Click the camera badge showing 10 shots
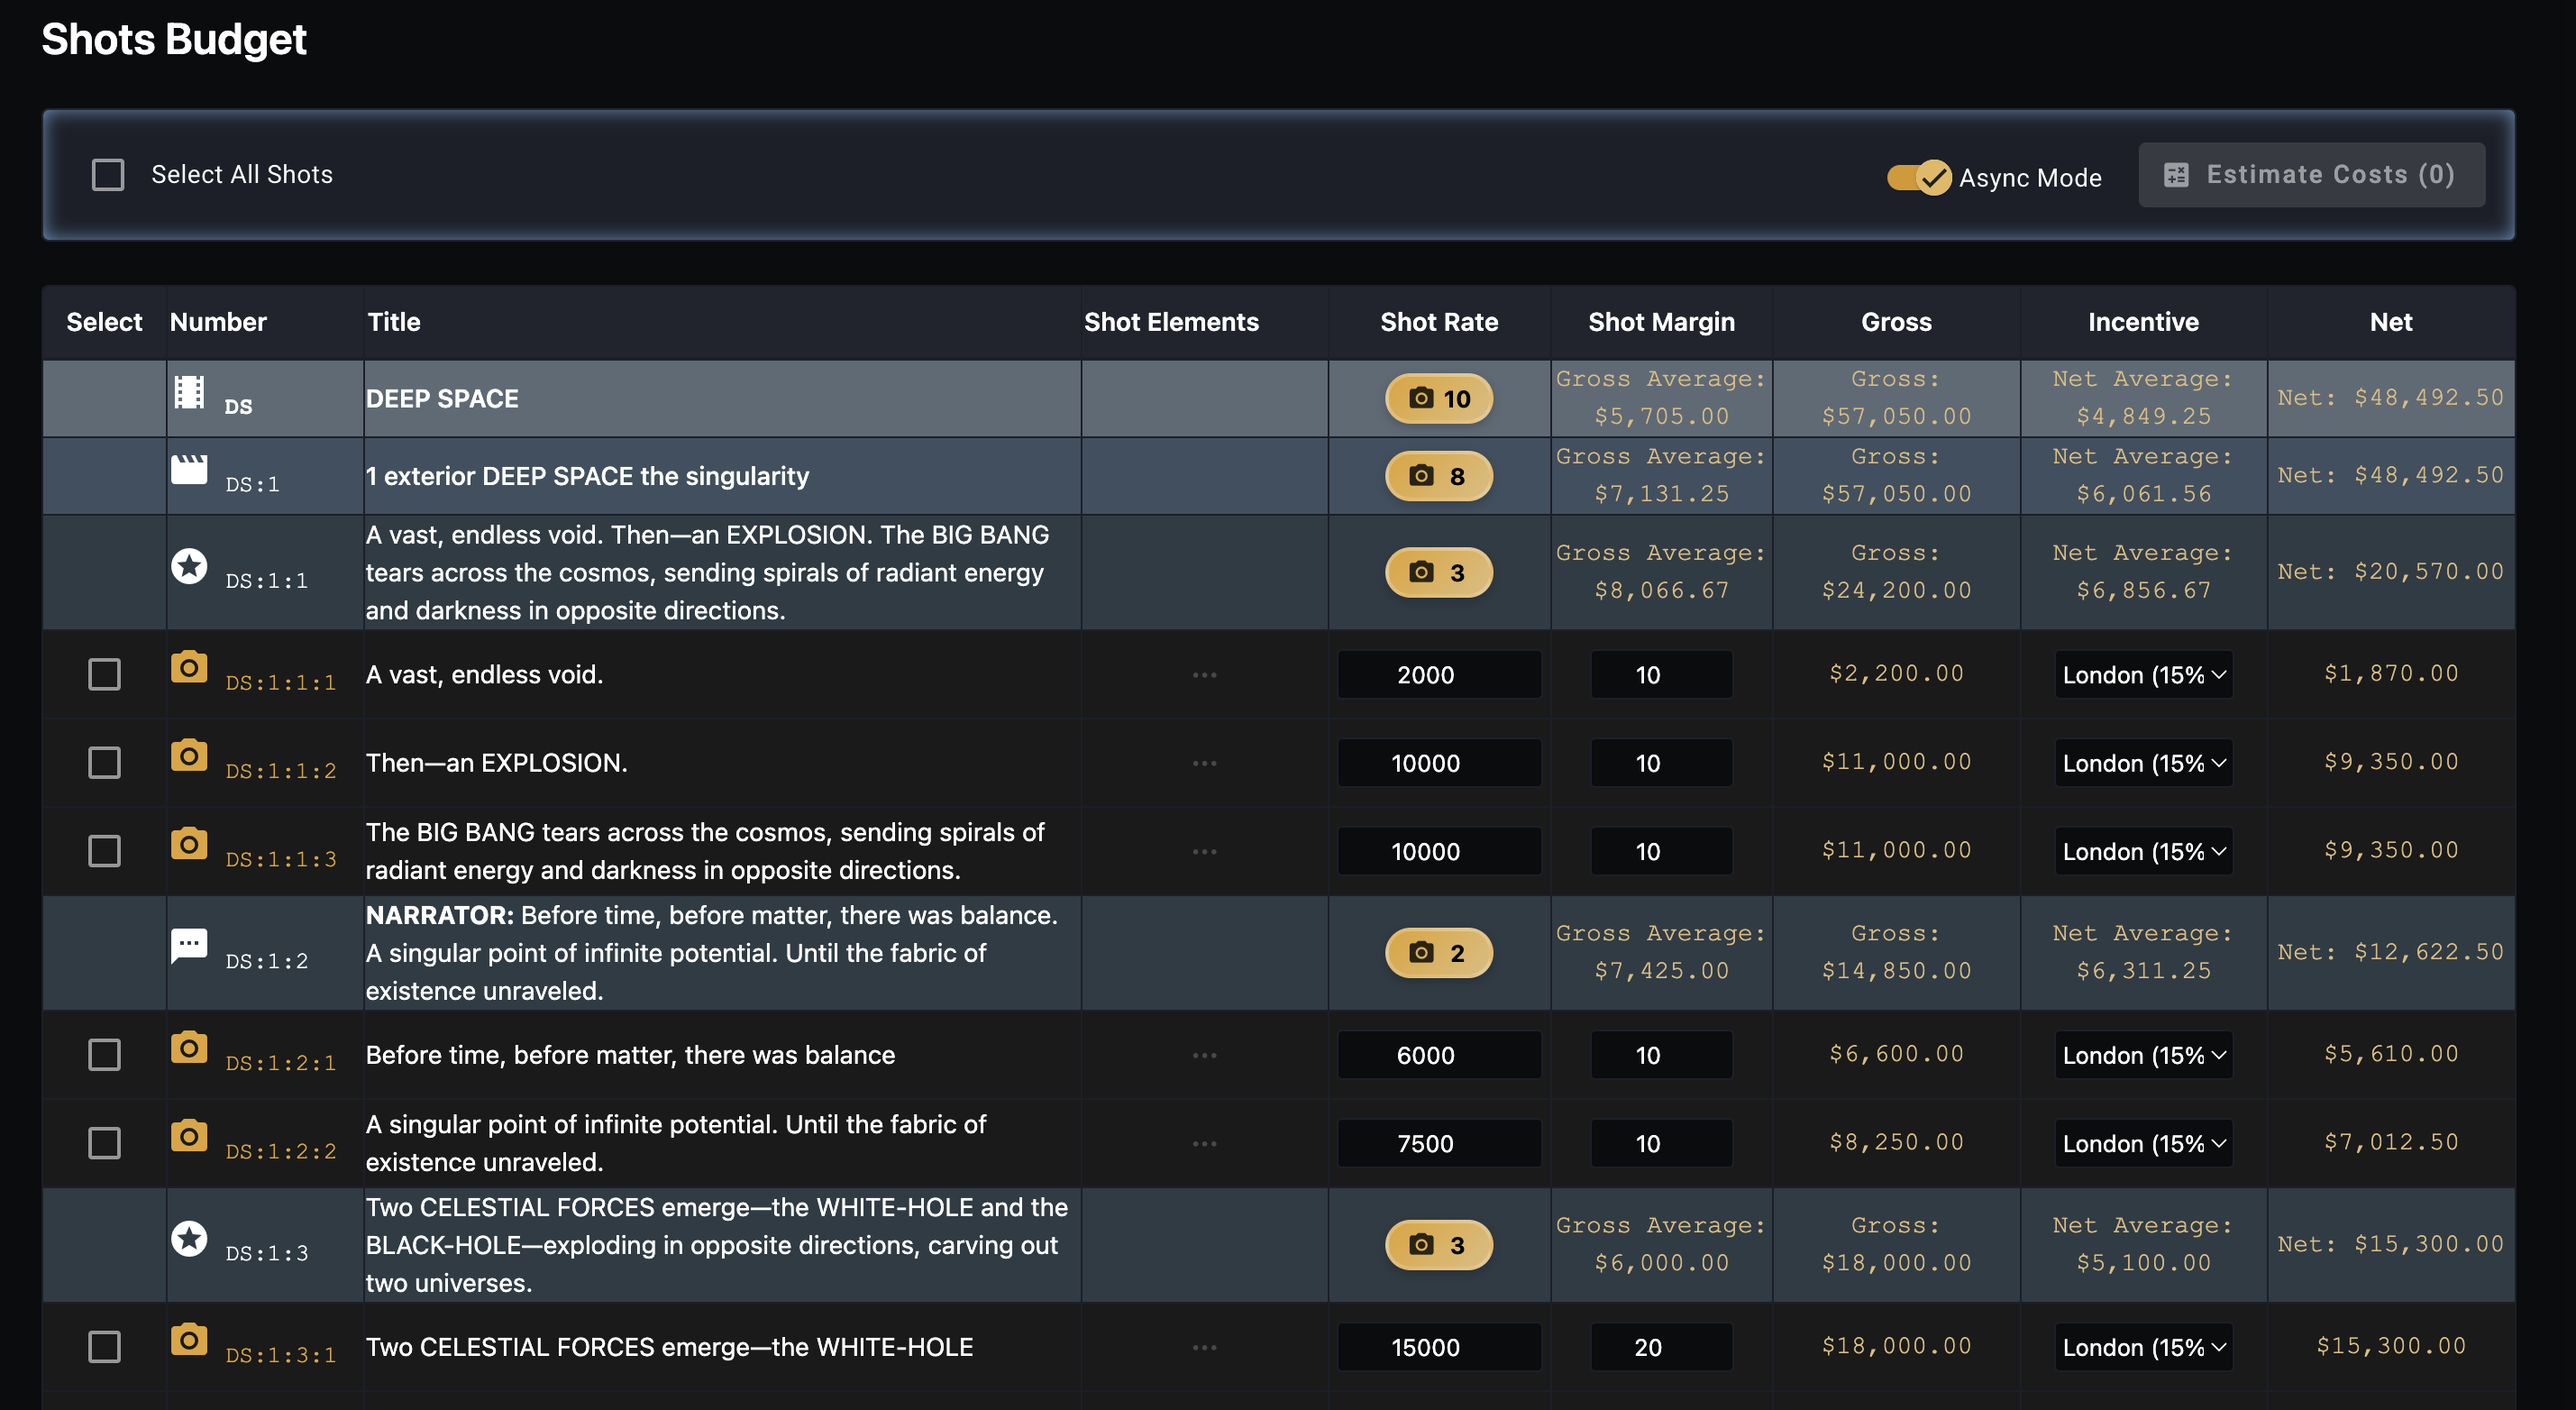This screenshot has width=2576, height=1410. [x=1438, y=399]
